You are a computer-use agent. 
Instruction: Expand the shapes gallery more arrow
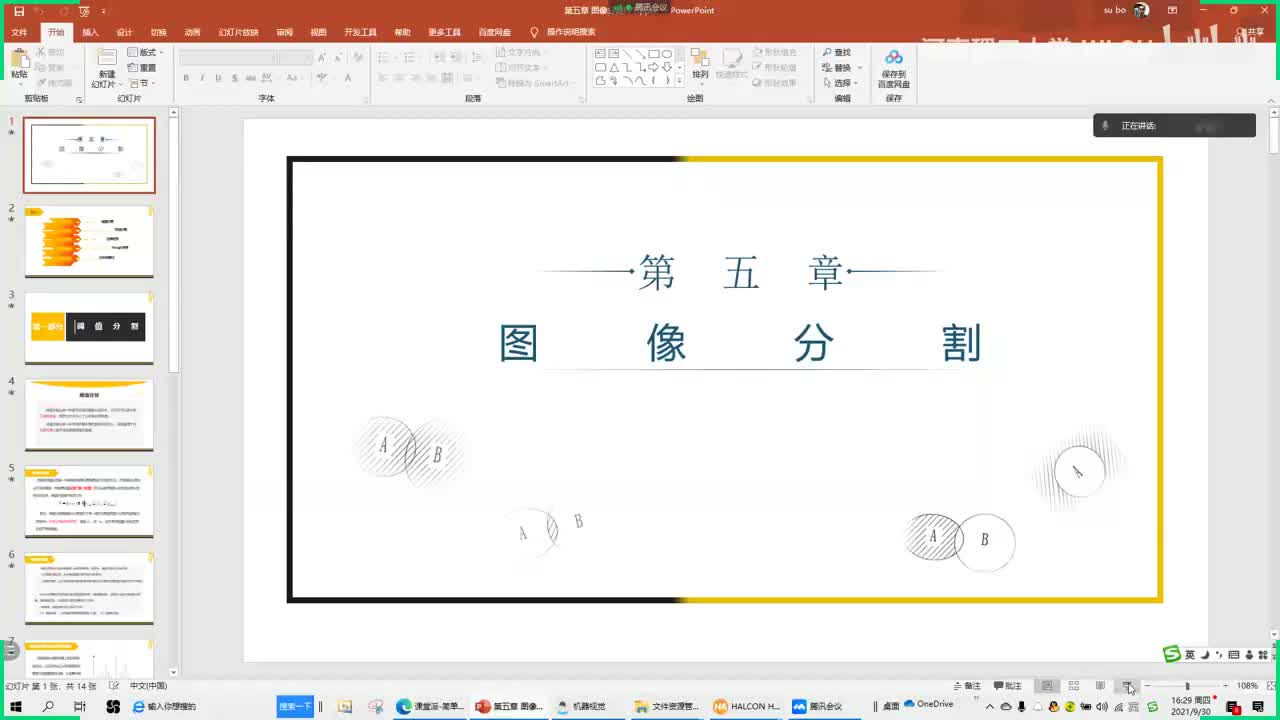pos(681,81)
